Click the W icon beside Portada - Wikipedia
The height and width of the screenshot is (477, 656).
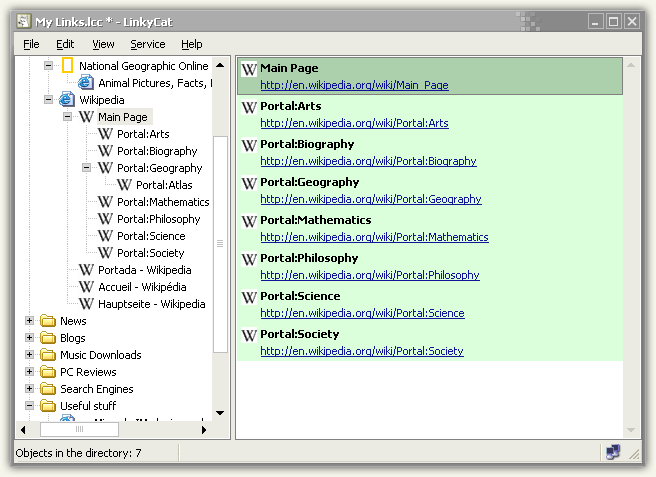[86, 270]
